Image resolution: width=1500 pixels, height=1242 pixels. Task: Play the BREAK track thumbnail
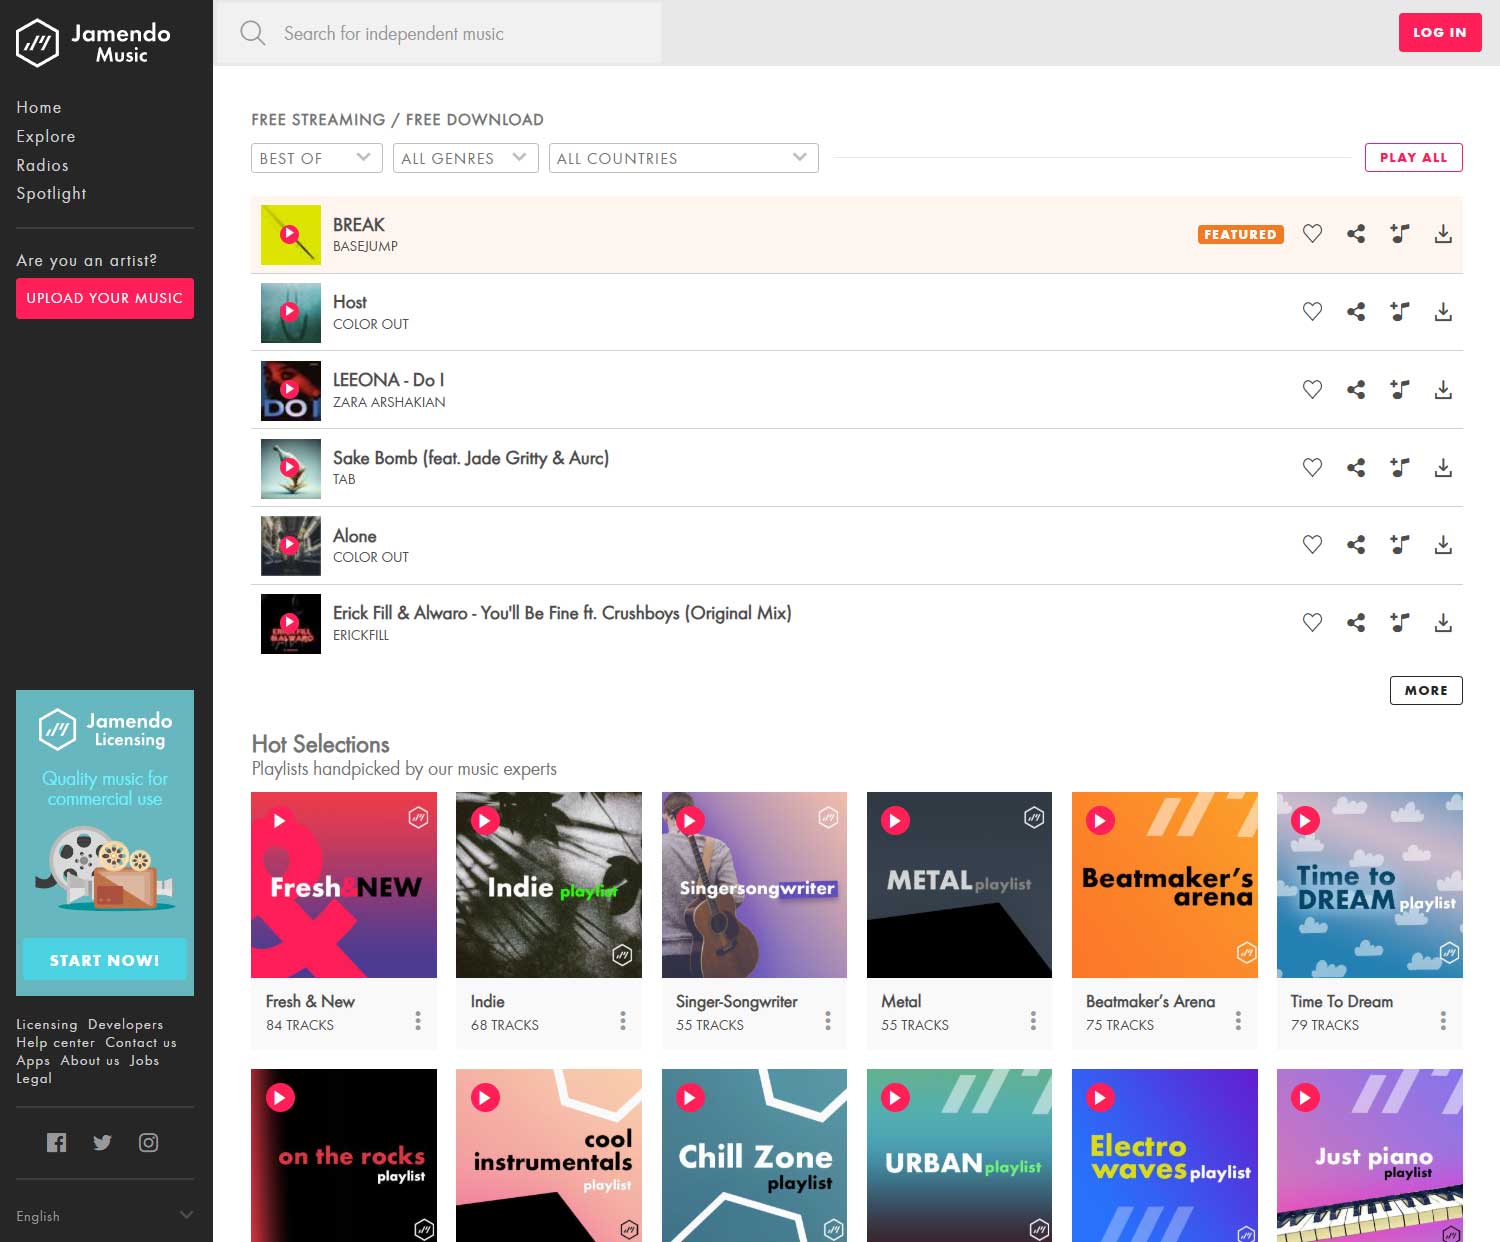[x=290, y=234]
